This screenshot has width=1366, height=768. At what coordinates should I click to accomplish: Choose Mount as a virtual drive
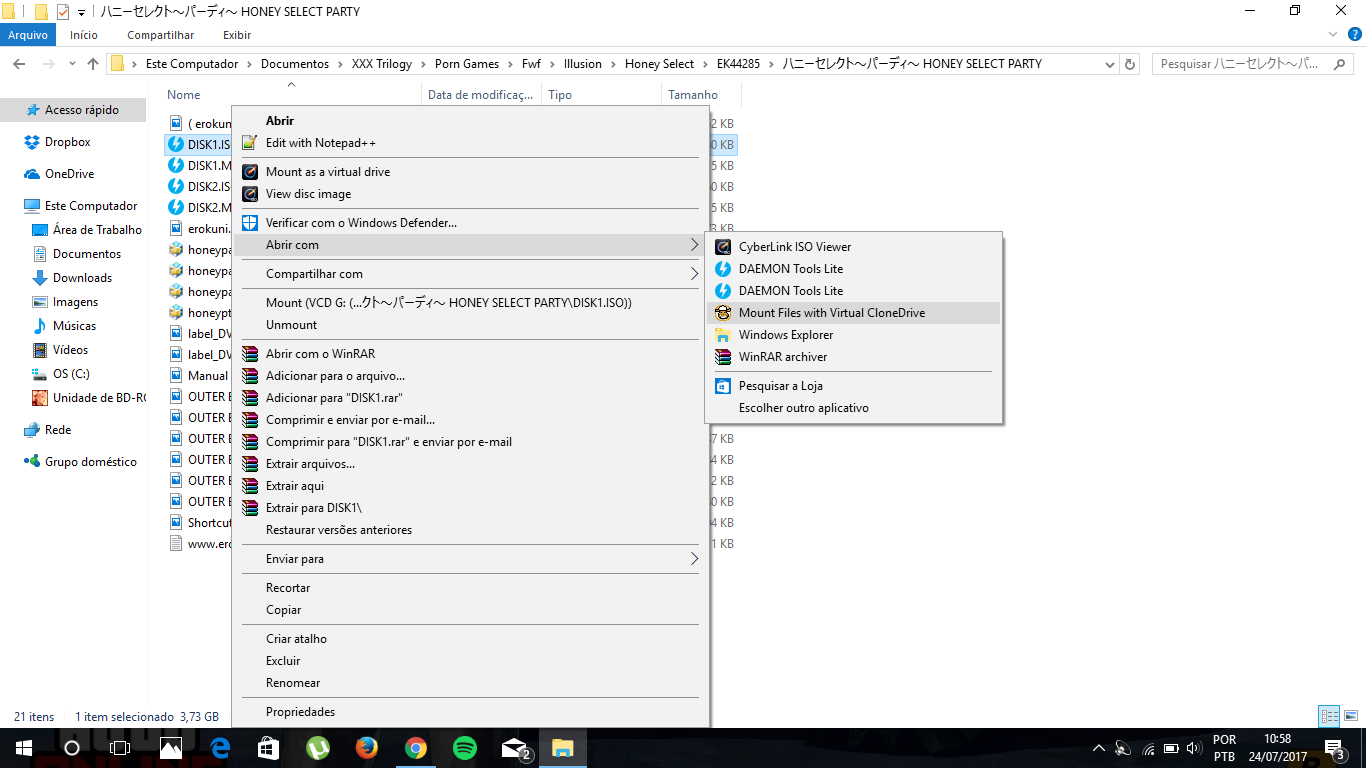(x=328, y=172)
